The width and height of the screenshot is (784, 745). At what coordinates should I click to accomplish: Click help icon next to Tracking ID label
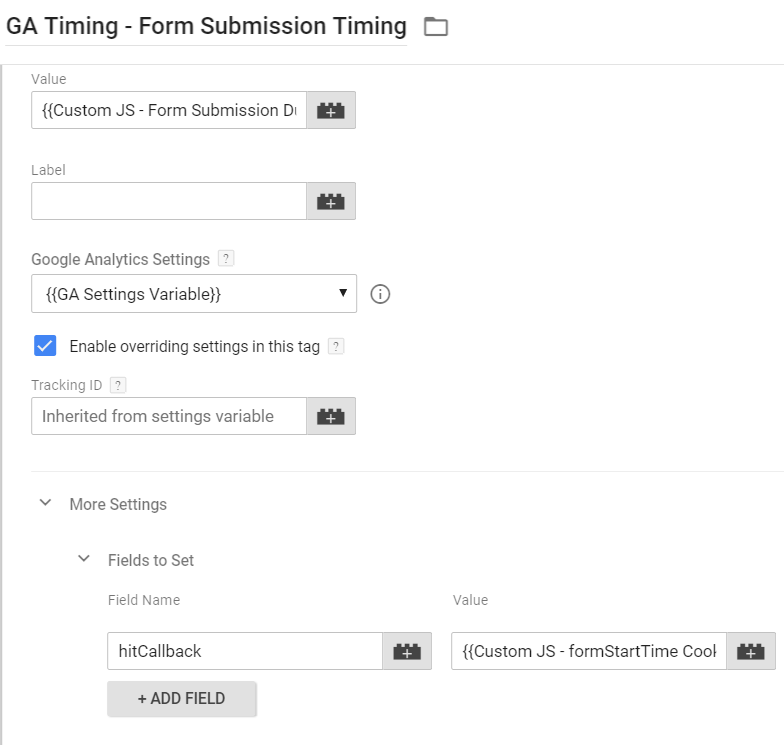tap(118, 385)
